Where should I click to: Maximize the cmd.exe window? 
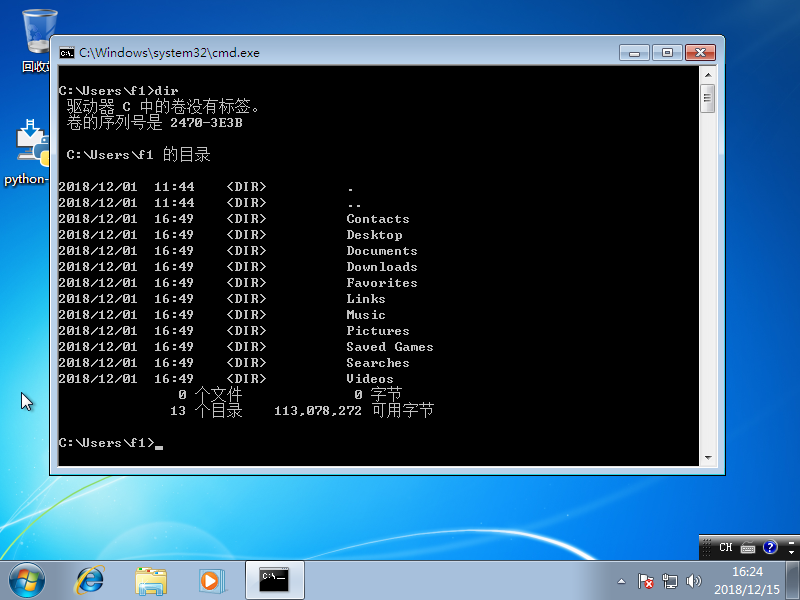667,53
